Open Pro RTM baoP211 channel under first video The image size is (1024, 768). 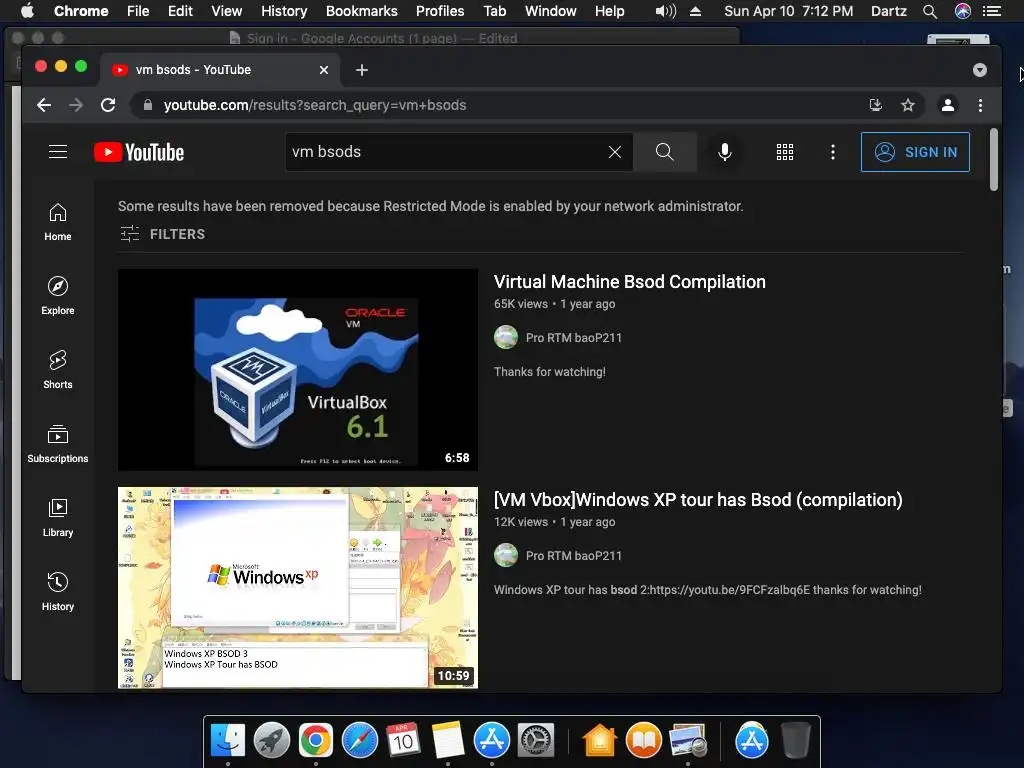(x=573, y=338)
